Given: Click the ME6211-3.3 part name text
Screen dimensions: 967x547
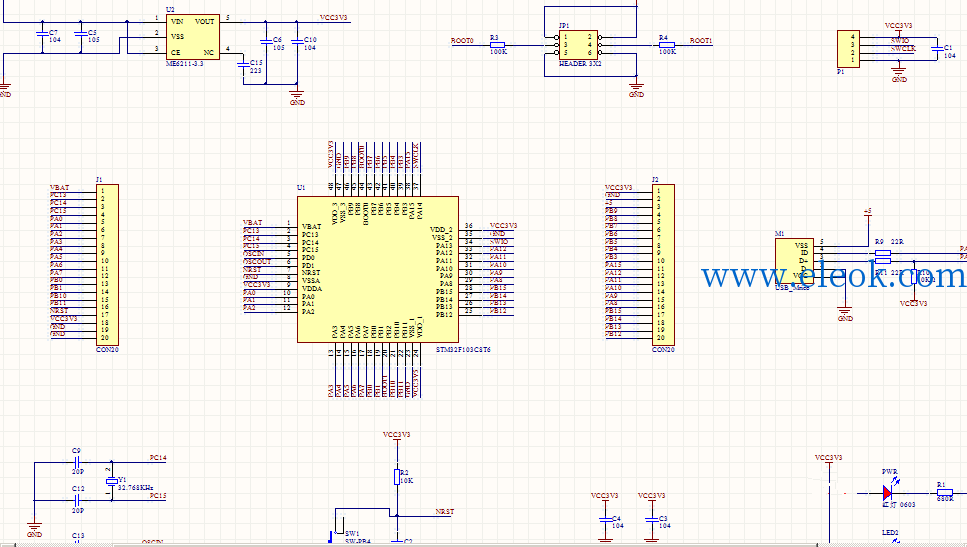Looking at the screenshot, I should [184, 64].
